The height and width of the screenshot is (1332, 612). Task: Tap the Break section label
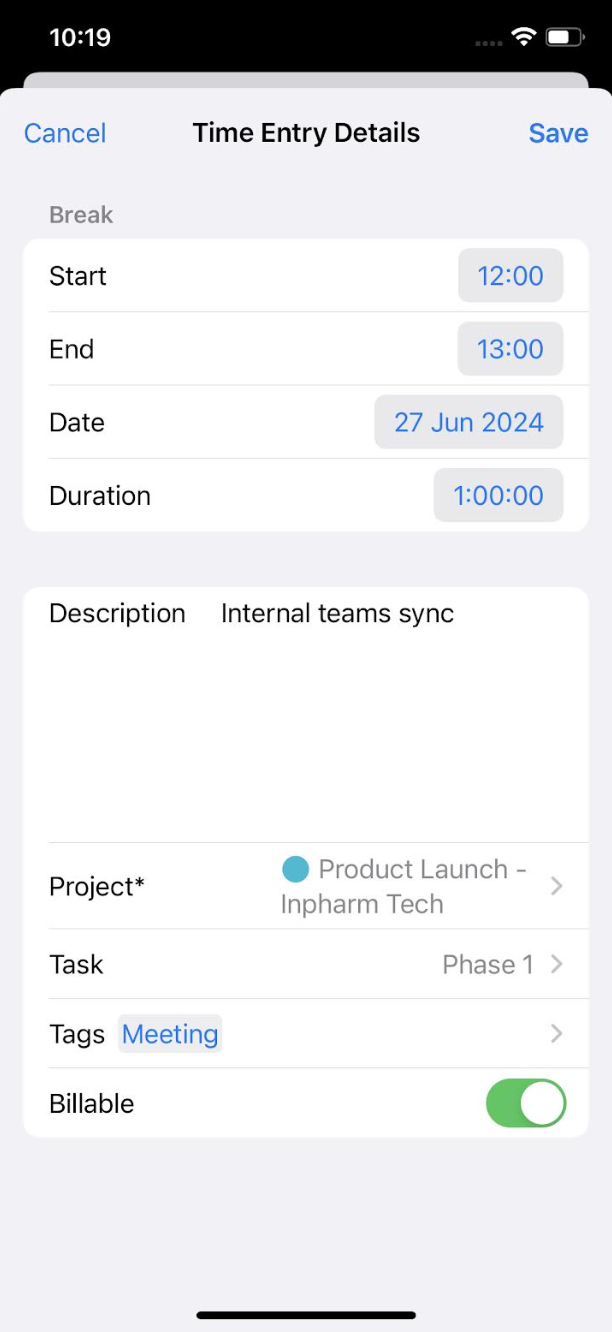tap(80, 214)
